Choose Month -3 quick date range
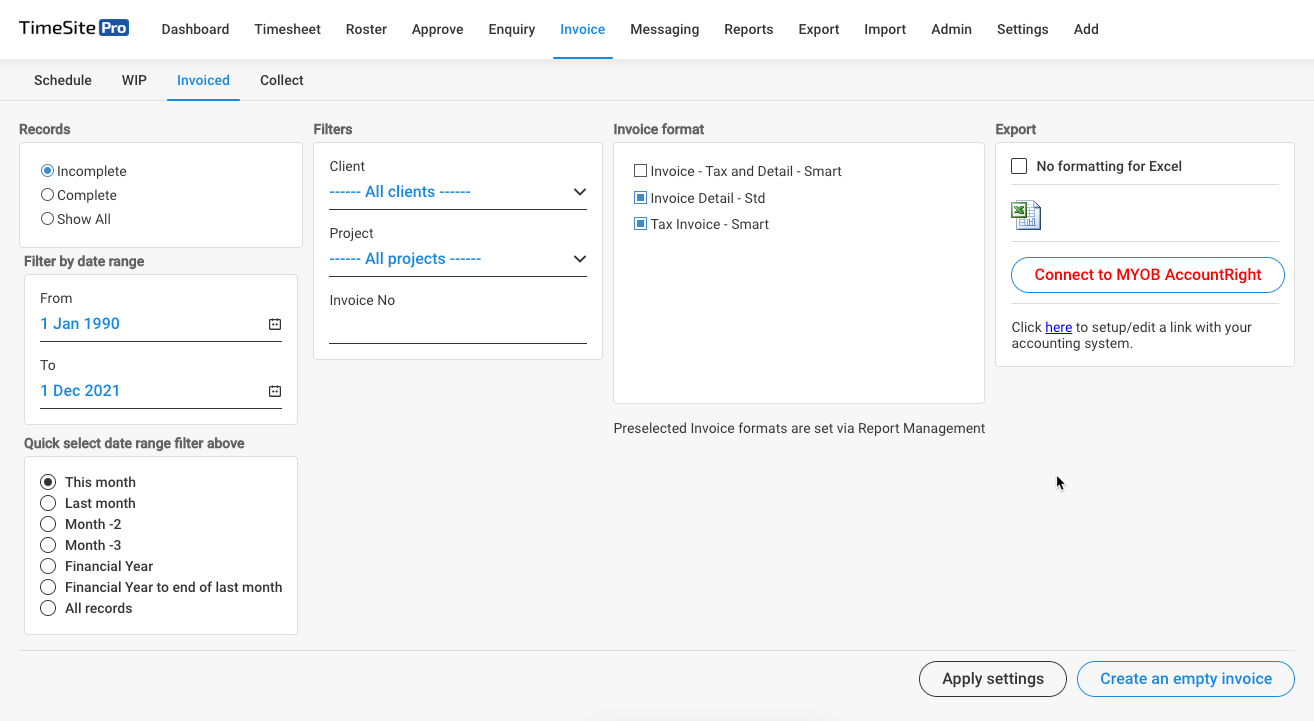Viewport: 1314px width, 721px height. (x=48, y=545)
